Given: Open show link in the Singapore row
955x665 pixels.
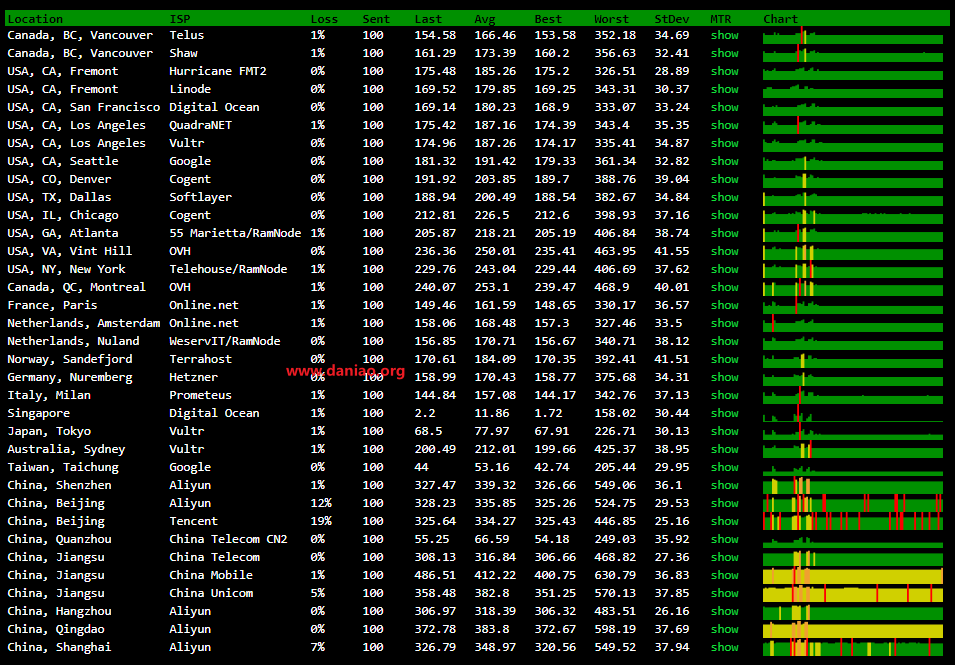Looking at the screenshot, I should point(724,413).
